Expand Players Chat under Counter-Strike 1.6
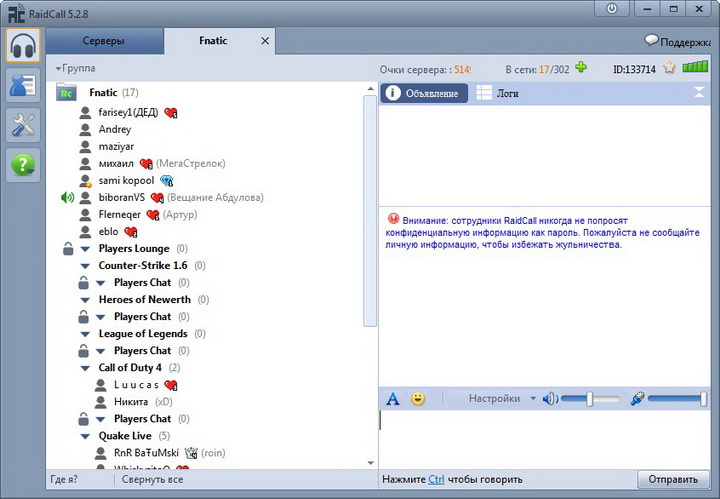Screen dimensions: 720x499 point(101,283)
